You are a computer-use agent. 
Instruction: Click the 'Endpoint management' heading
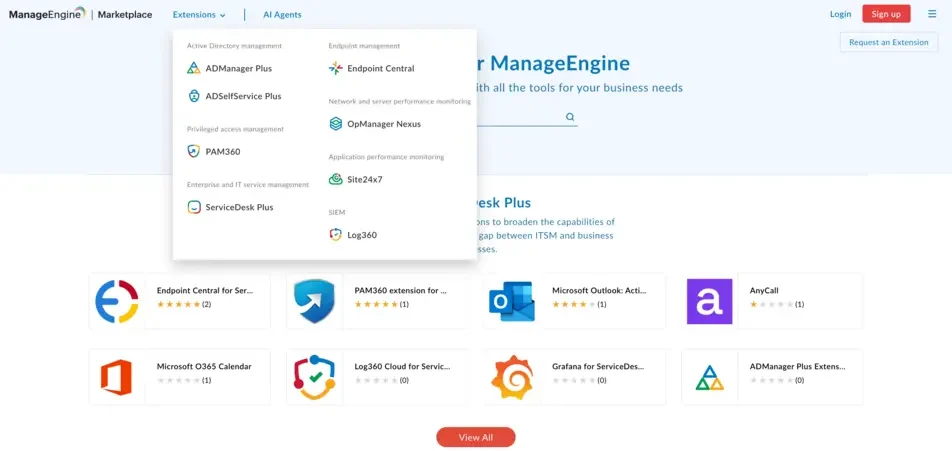[x=364, y=46]
